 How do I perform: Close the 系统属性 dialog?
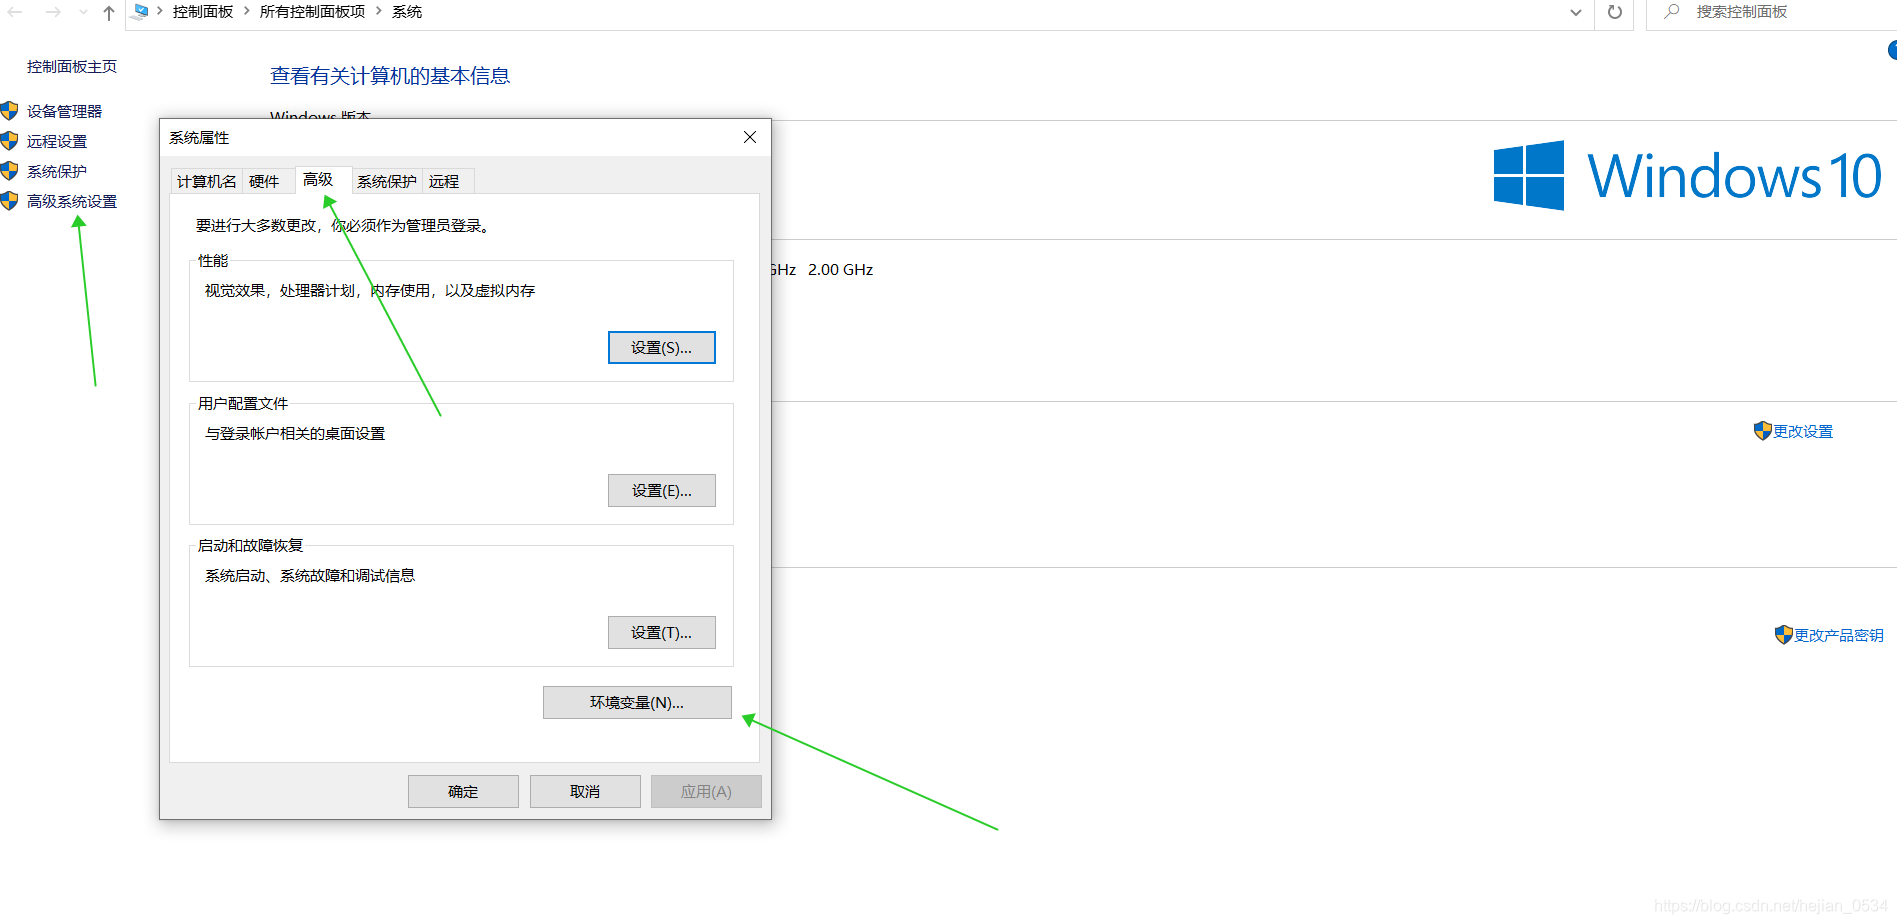tap(750, 137)
